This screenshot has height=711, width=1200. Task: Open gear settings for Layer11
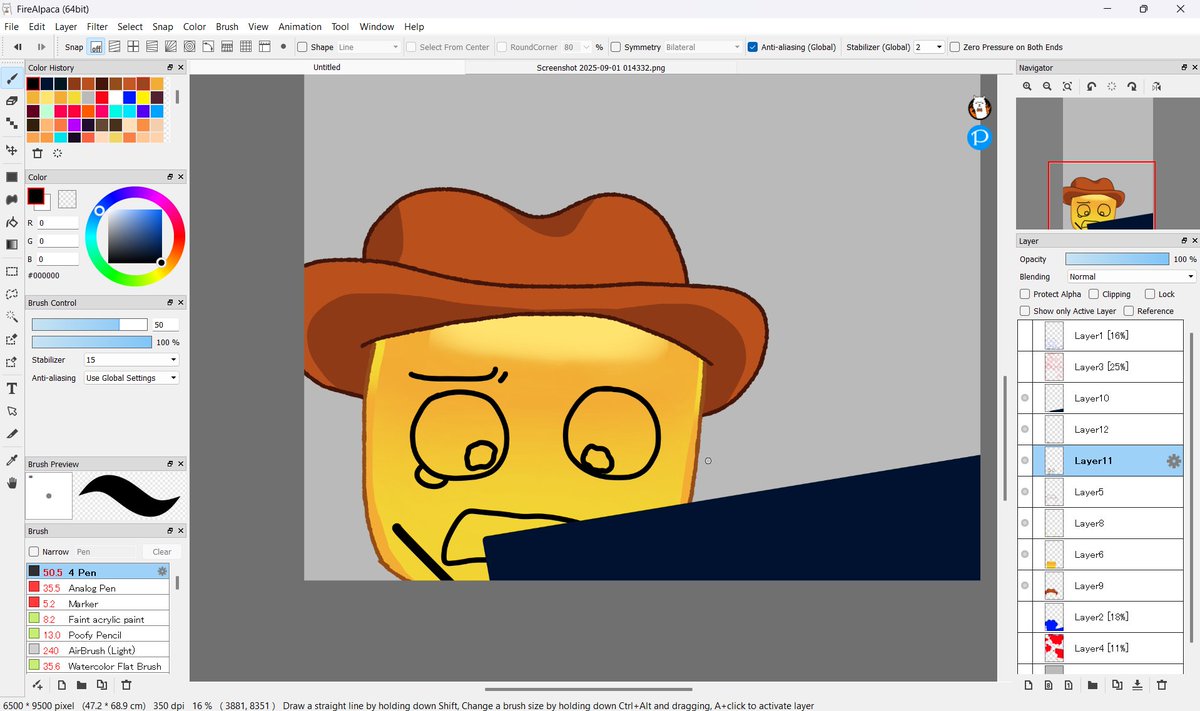1174,461
